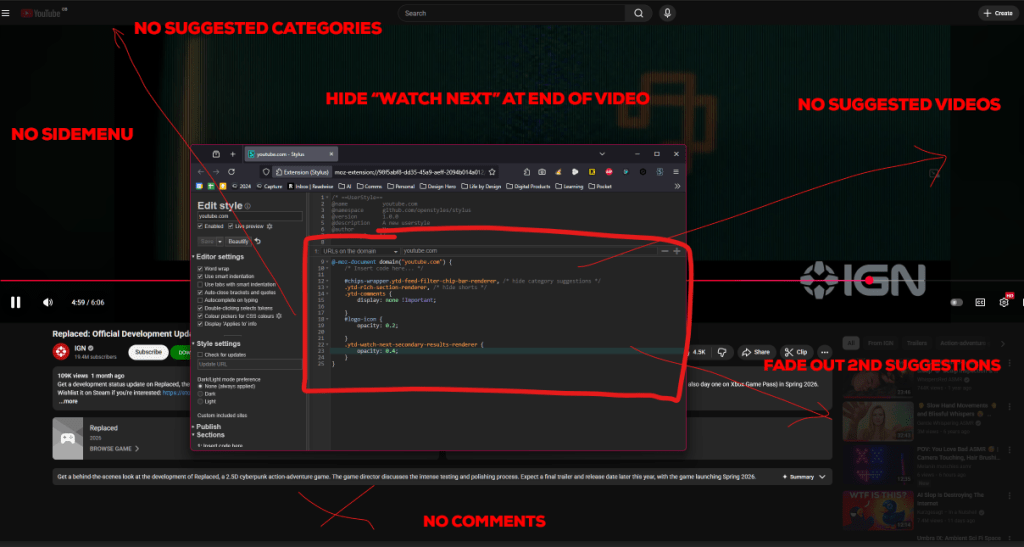Bookmark the page with the star icon

pos(492,172)
